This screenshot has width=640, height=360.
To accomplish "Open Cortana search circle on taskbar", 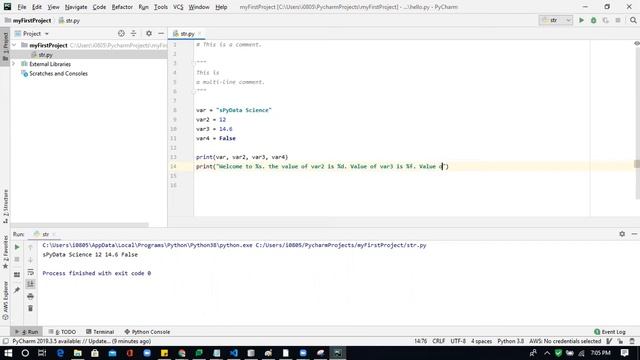I will tap(25, 353).
